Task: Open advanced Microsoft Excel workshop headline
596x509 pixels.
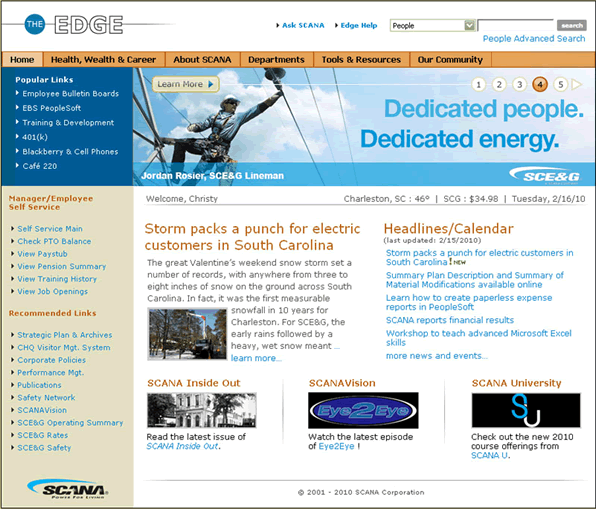Action: [x=479, y=338]
